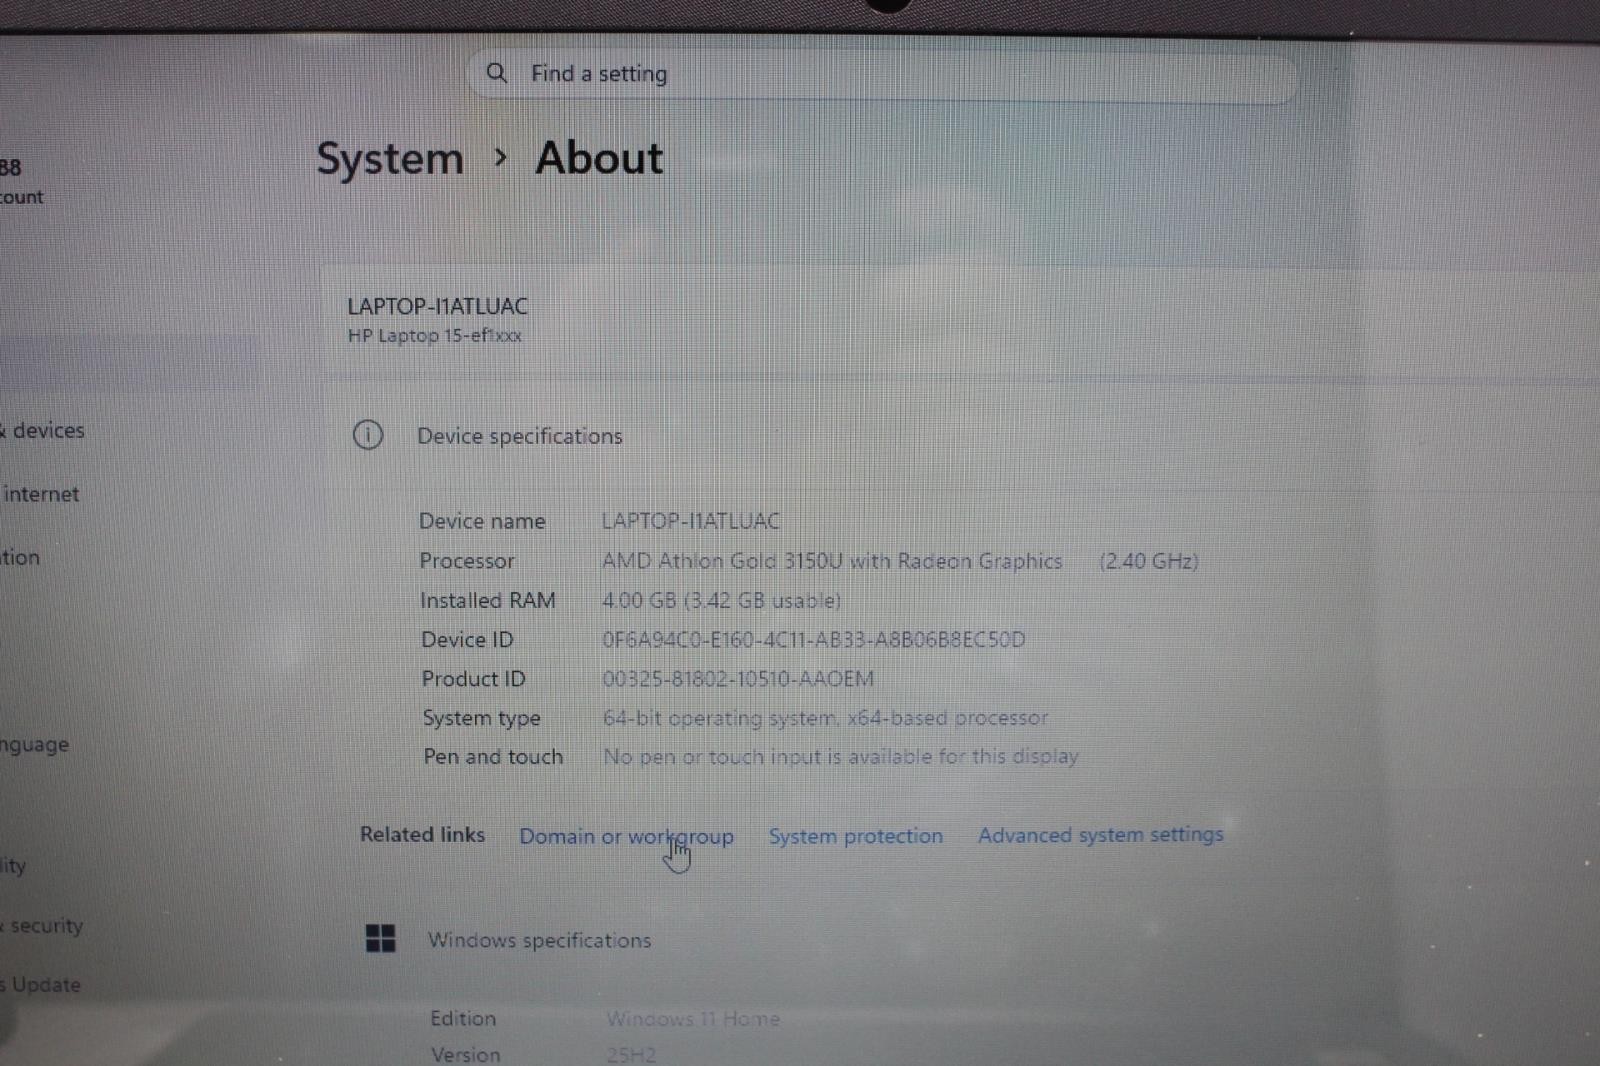The width and height of the screenshot is (1600, 1066).
Task: Click the 64-bit operating system value
Action: point(825,718)
